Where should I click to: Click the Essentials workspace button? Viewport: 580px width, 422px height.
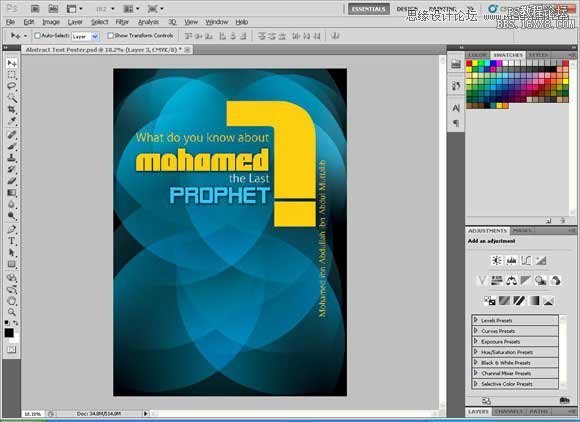click(x=369, y=9)
